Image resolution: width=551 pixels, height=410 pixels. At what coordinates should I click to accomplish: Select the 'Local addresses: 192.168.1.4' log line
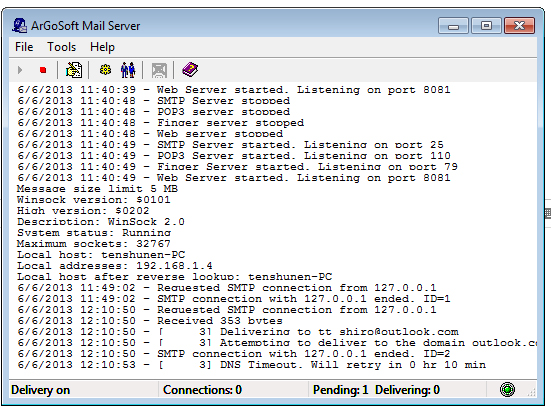[115, 266]
